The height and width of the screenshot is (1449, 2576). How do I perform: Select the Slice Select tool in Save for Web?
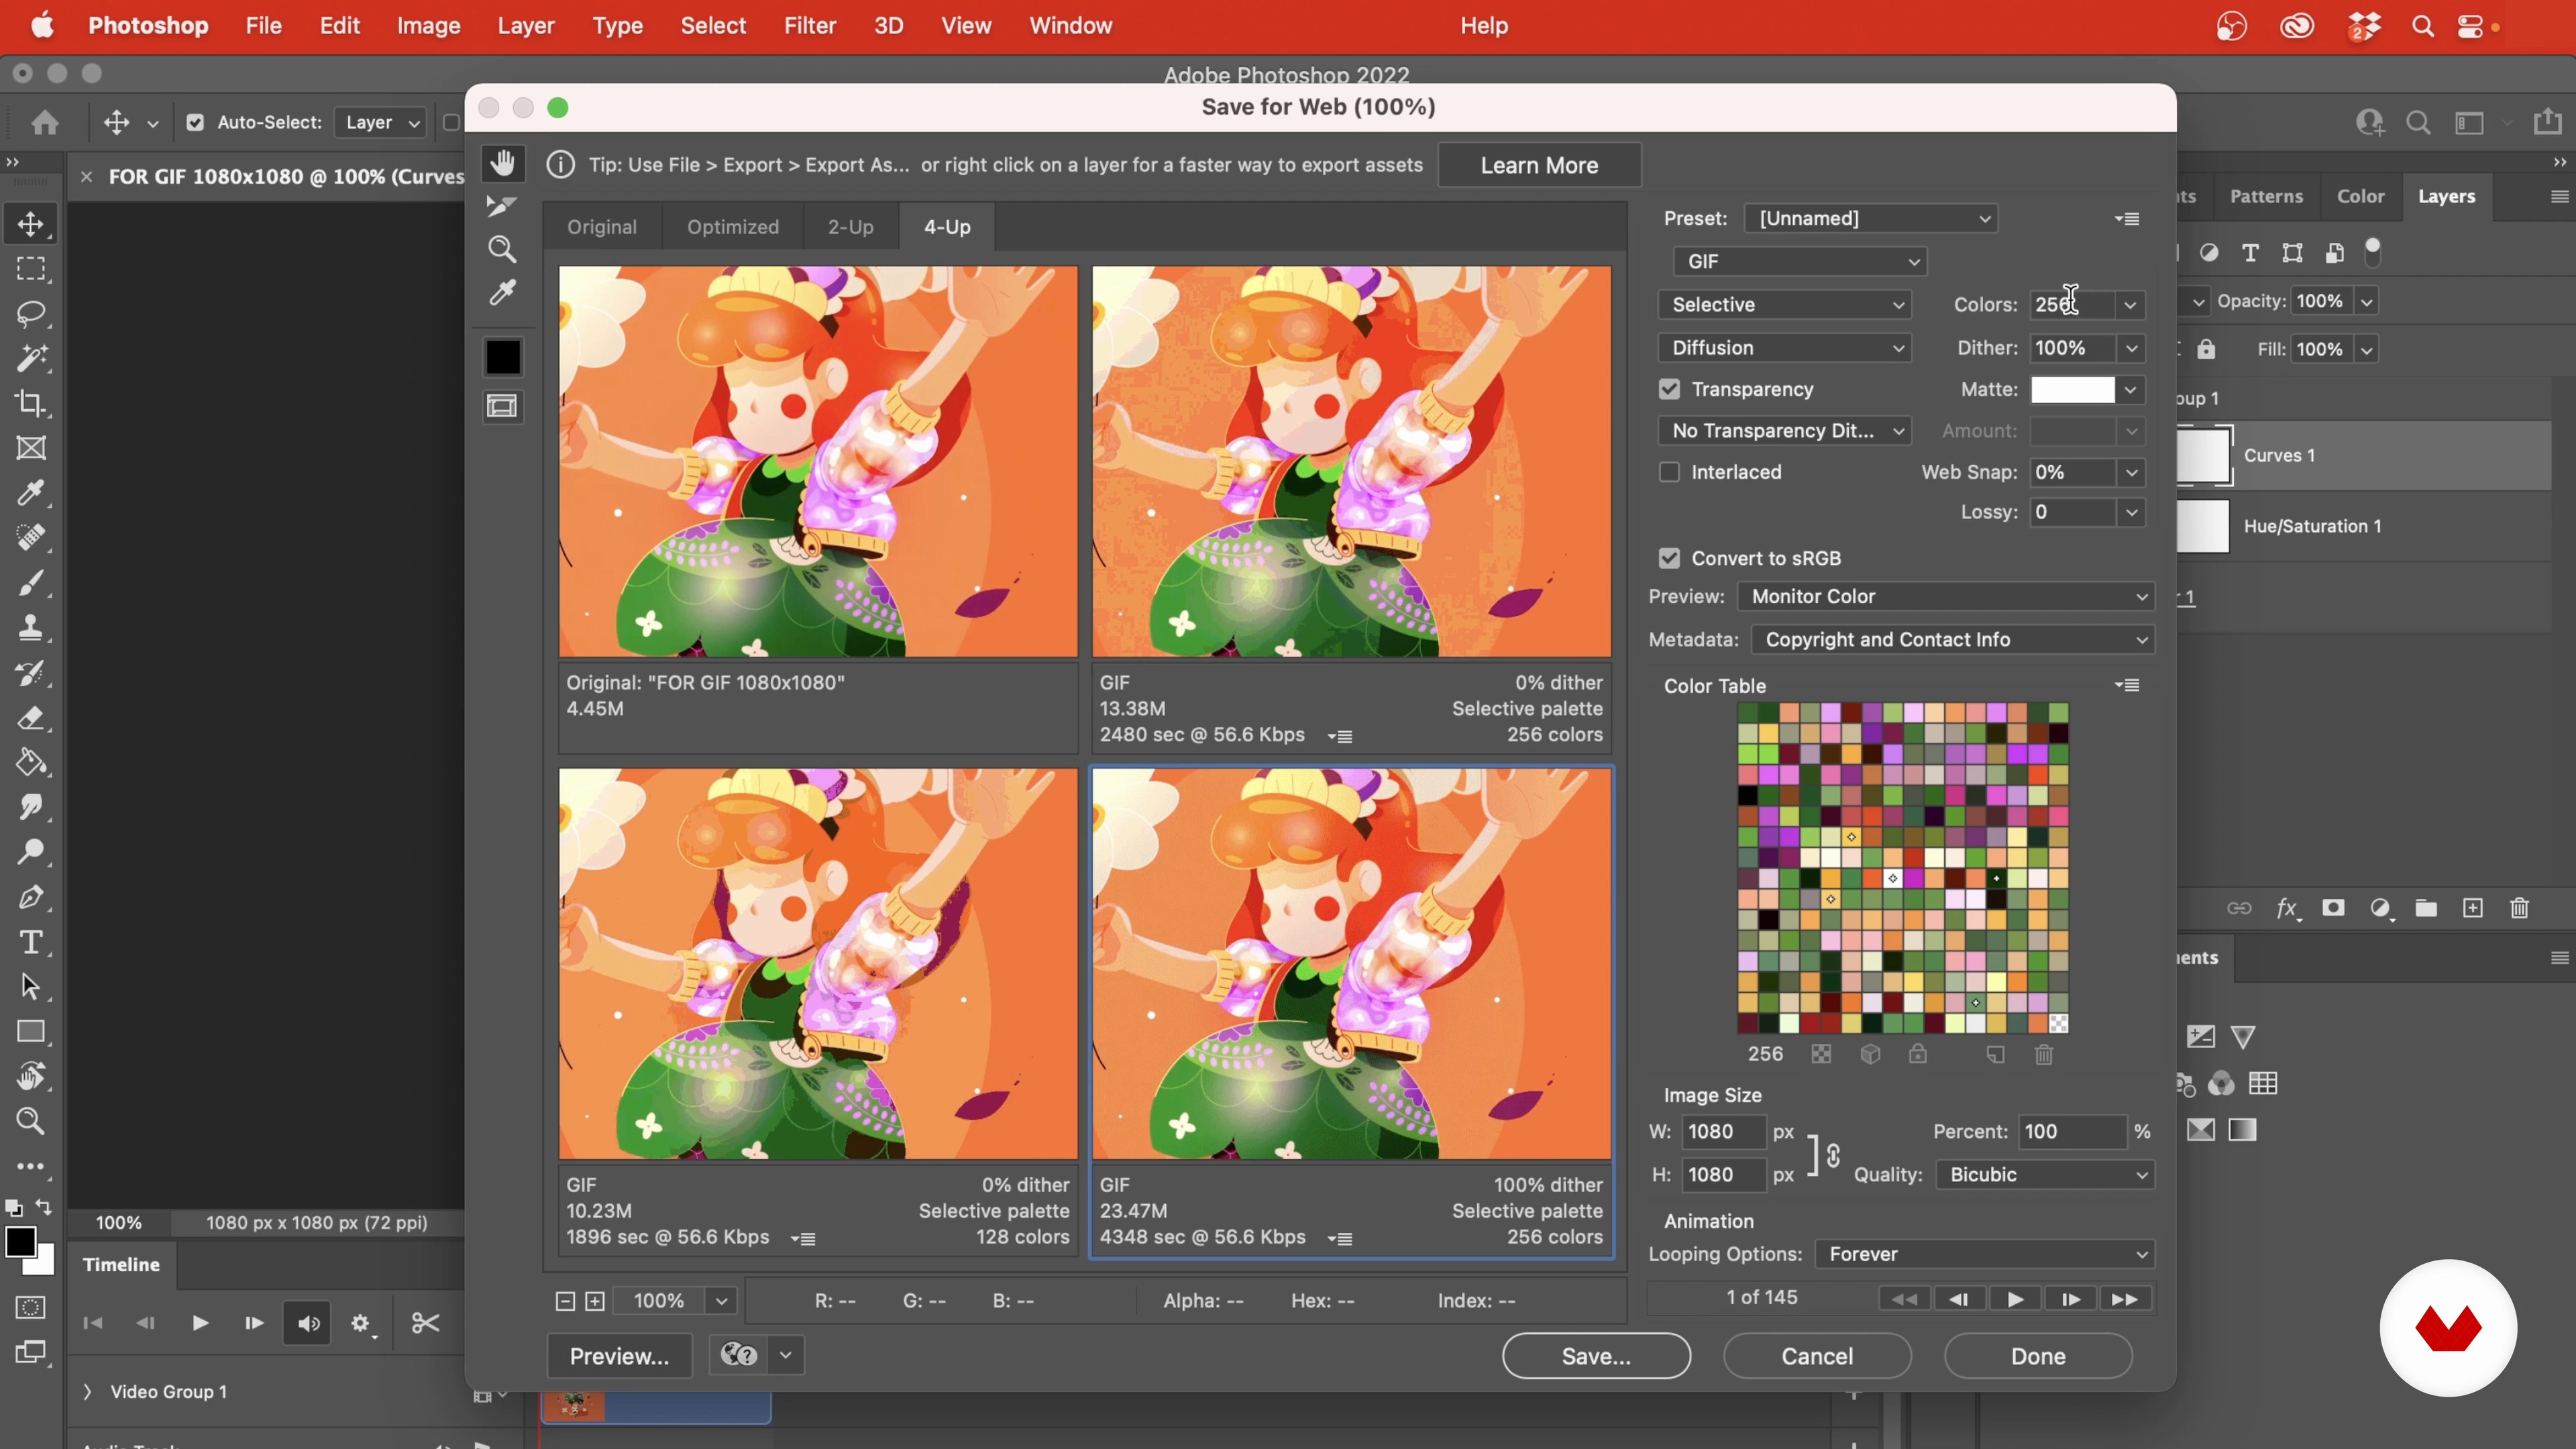coord(501,206)
